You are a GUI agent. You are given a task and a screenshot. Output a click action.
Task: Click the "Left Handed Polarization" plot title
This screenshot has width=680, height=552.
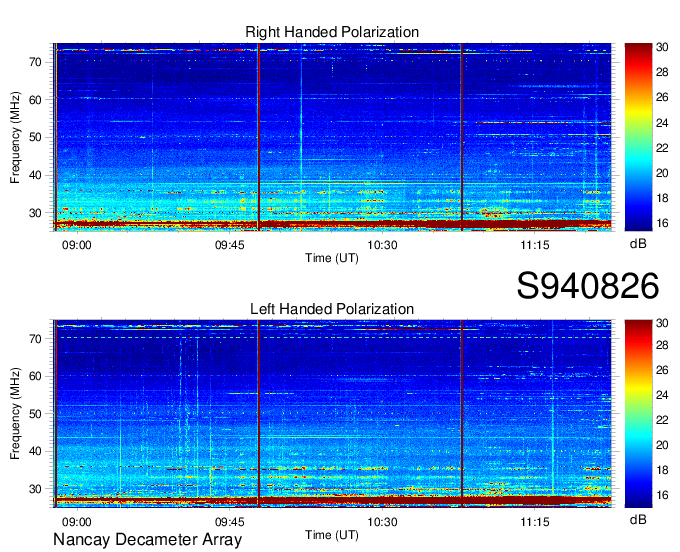tap(332, 309)
